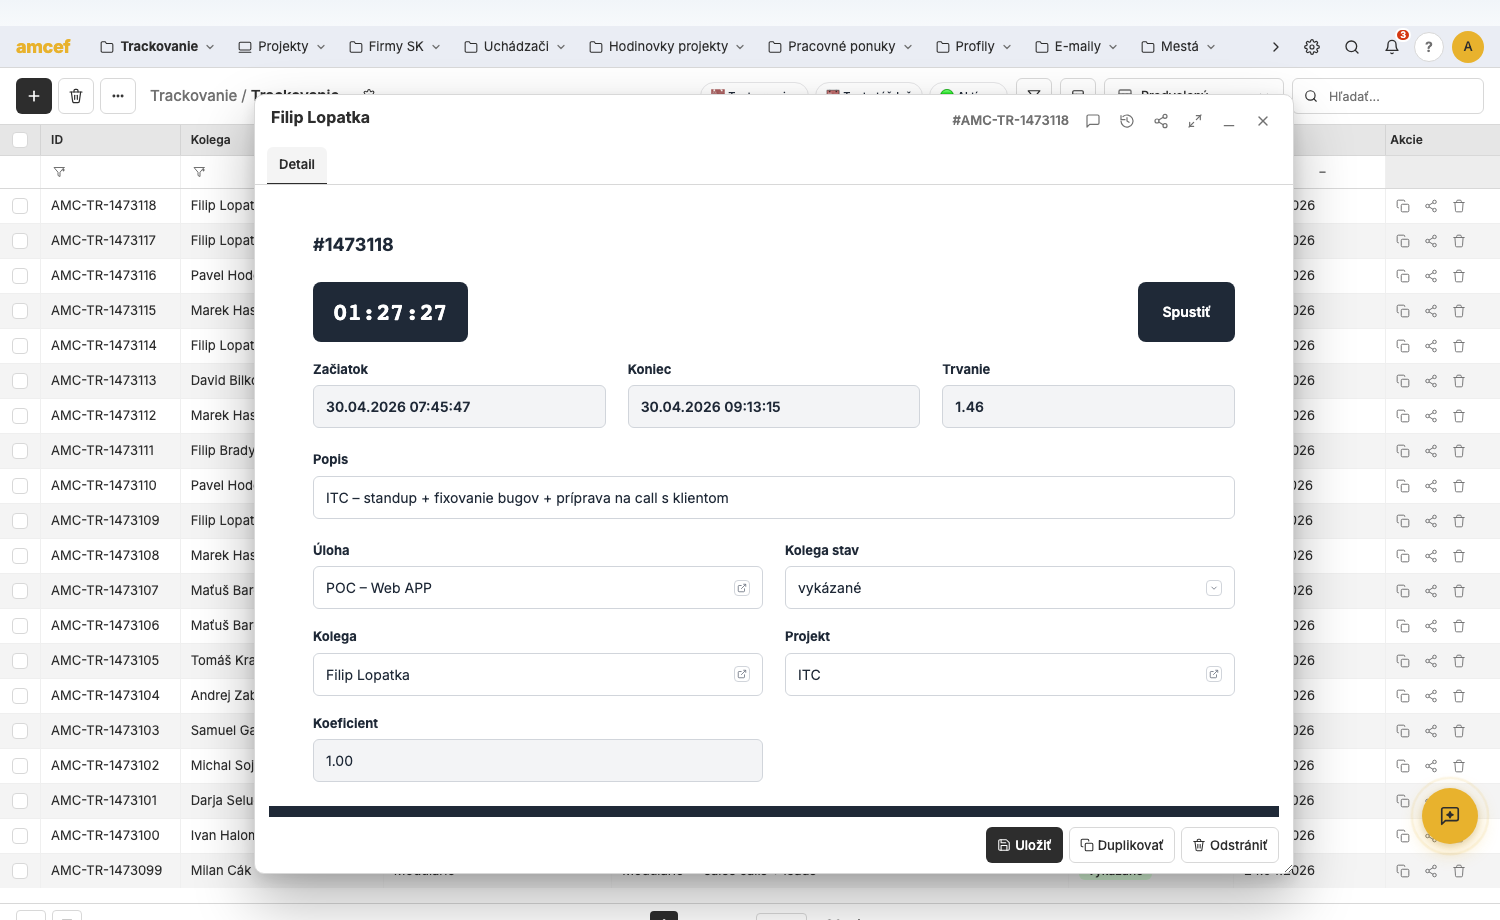Open the three-dots more actions menu
Viewport: 1500px width, 920px height.
118,96
